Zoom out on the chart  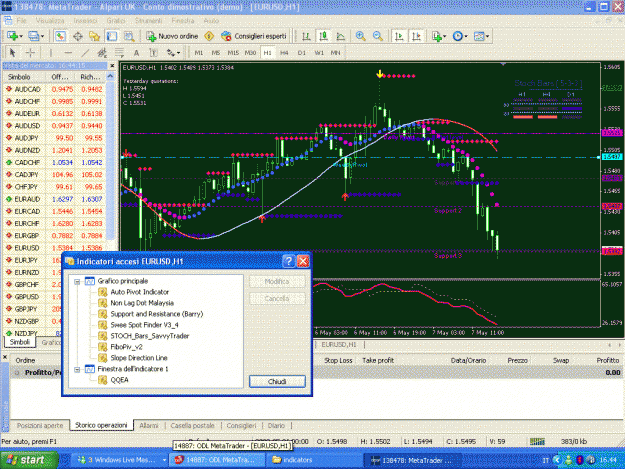[x=377, y=36]
